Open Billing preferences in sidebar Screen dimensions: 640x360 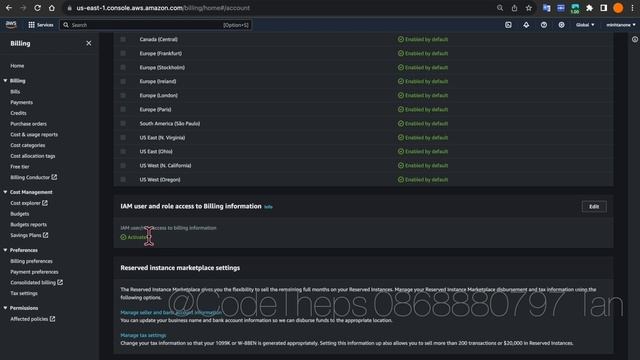coord(31,261)
